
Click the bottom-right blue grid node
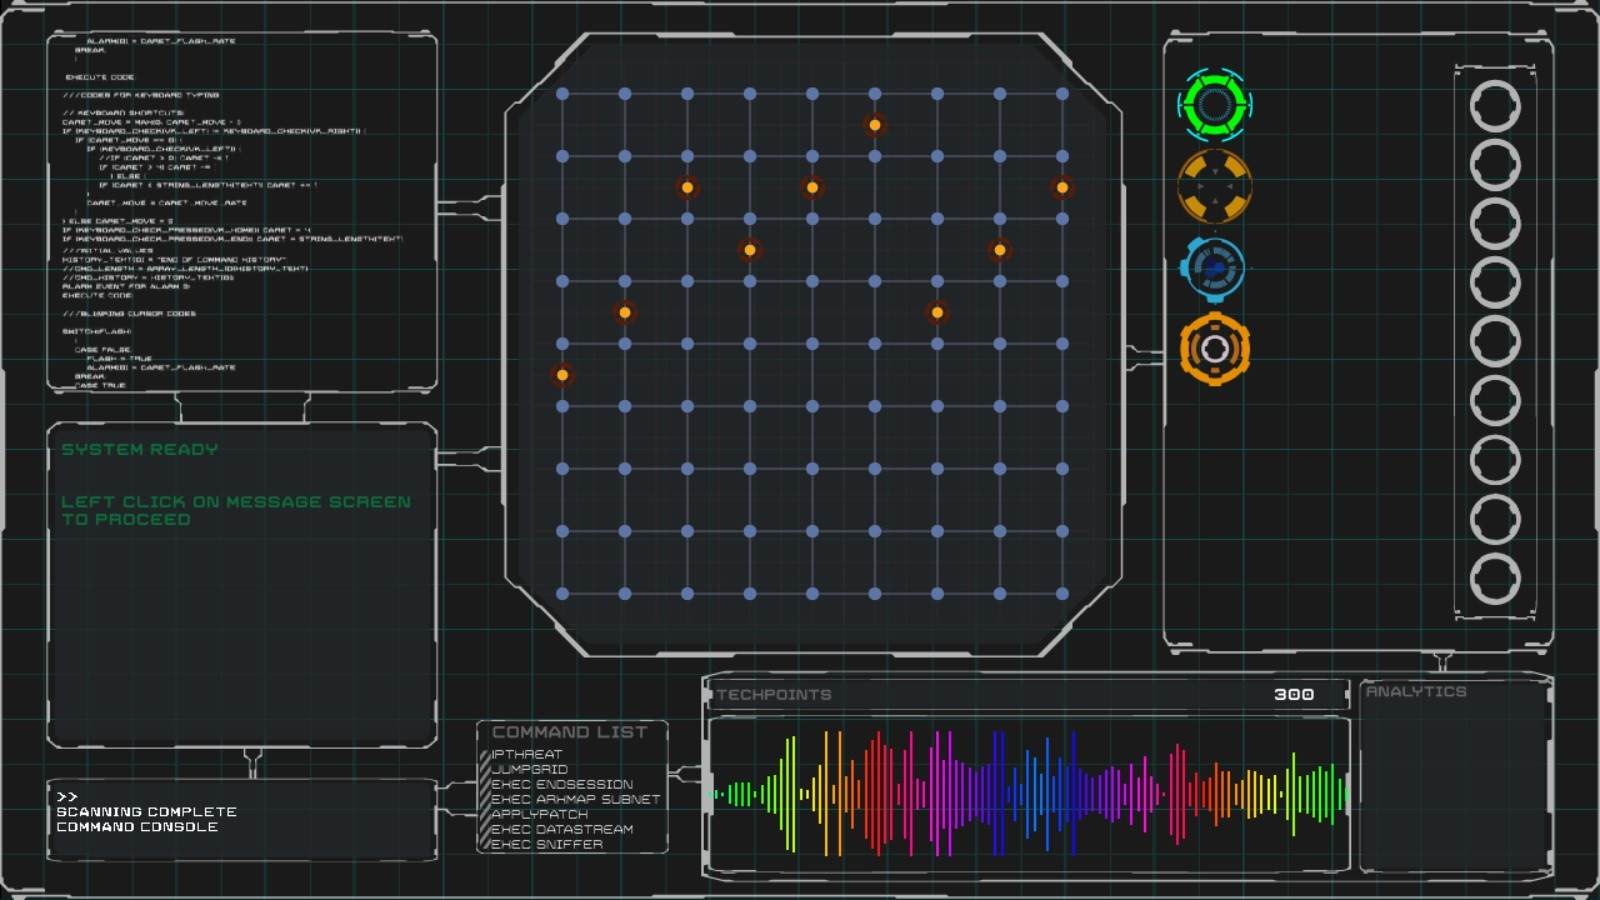click(1062, 594)
